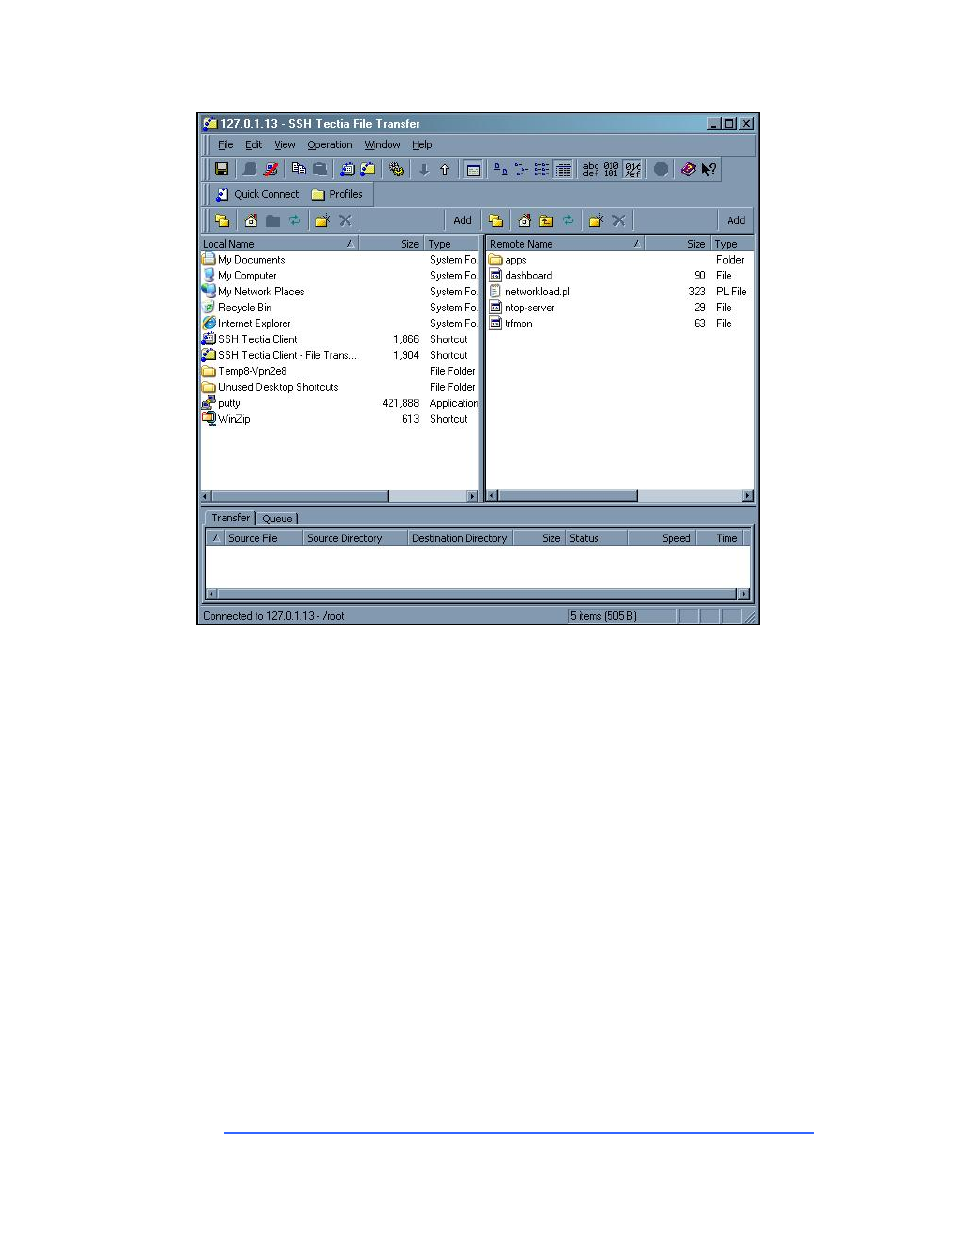This screenshot has width=954, height=1235.
Task: Sort by Remote Name column header
Action: (x=565, y=244)
